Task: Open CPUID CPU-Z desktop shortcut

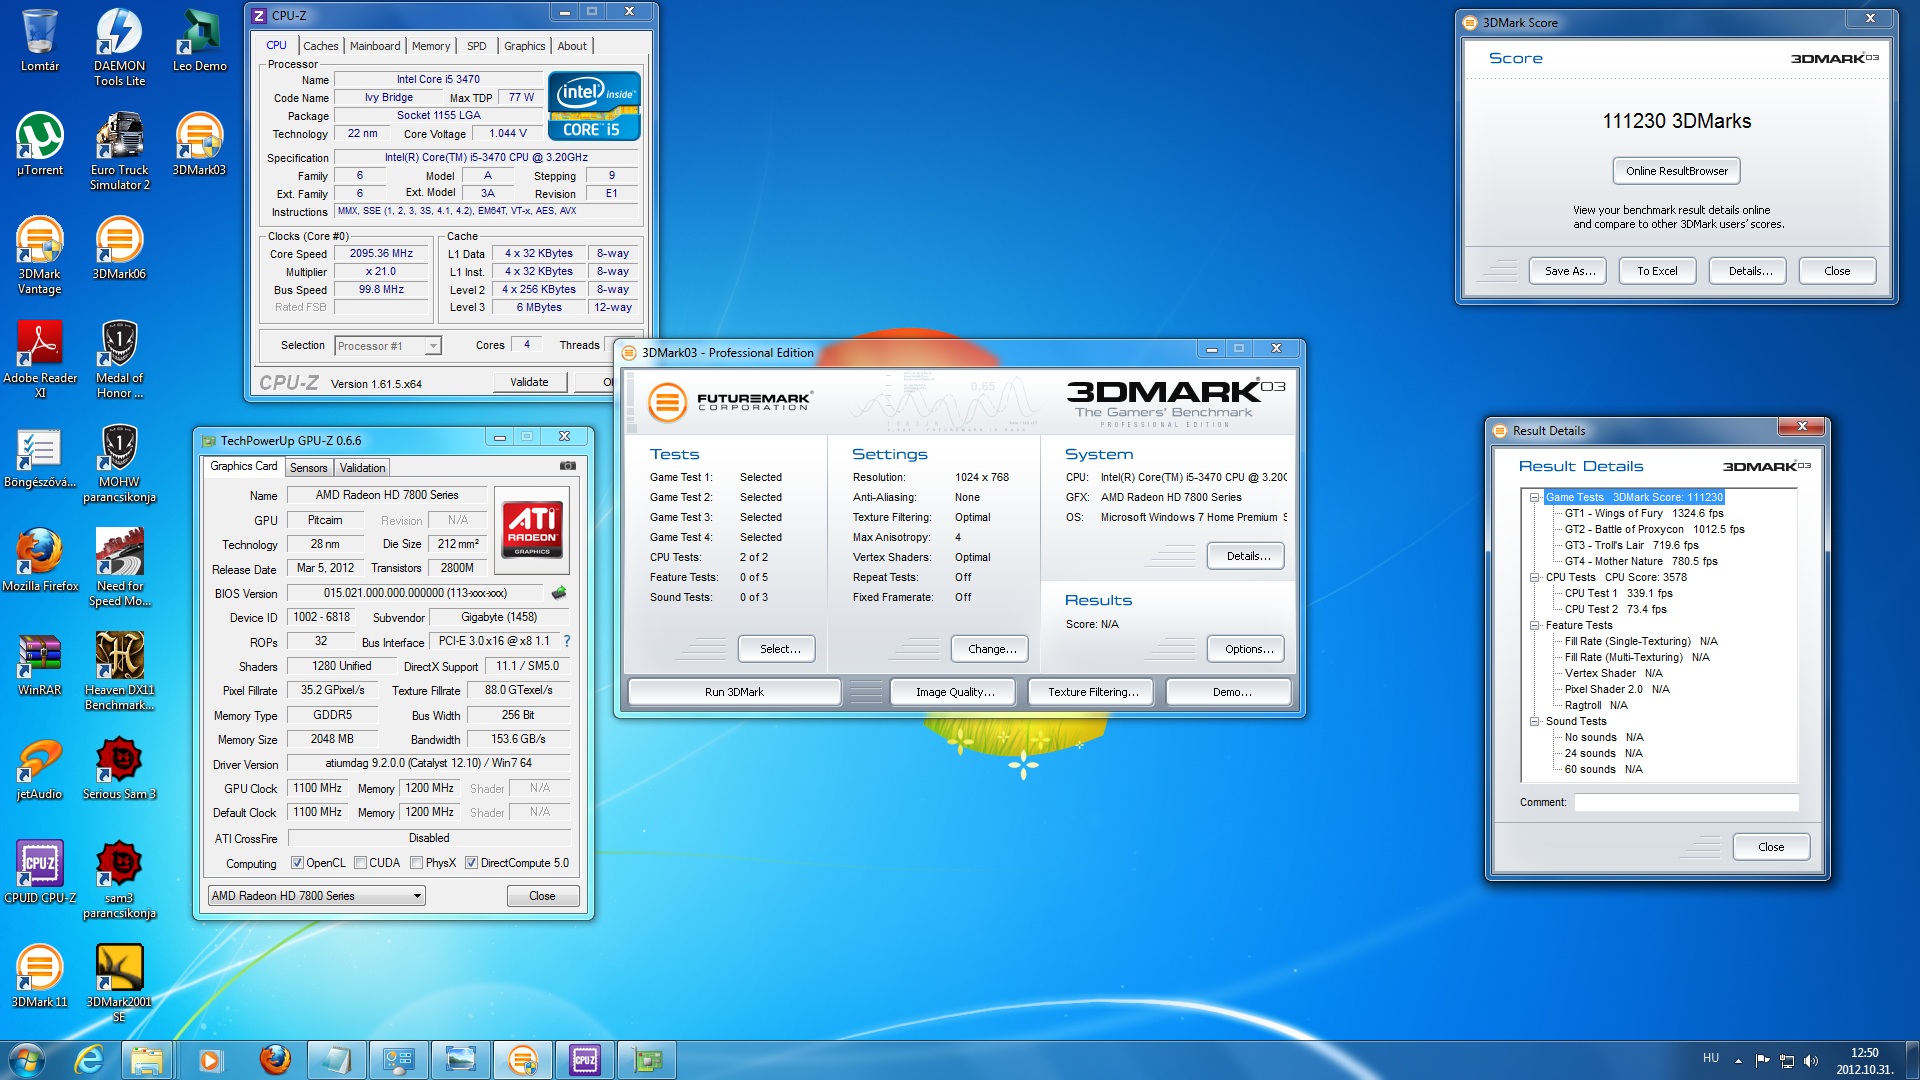Action: 40,873
